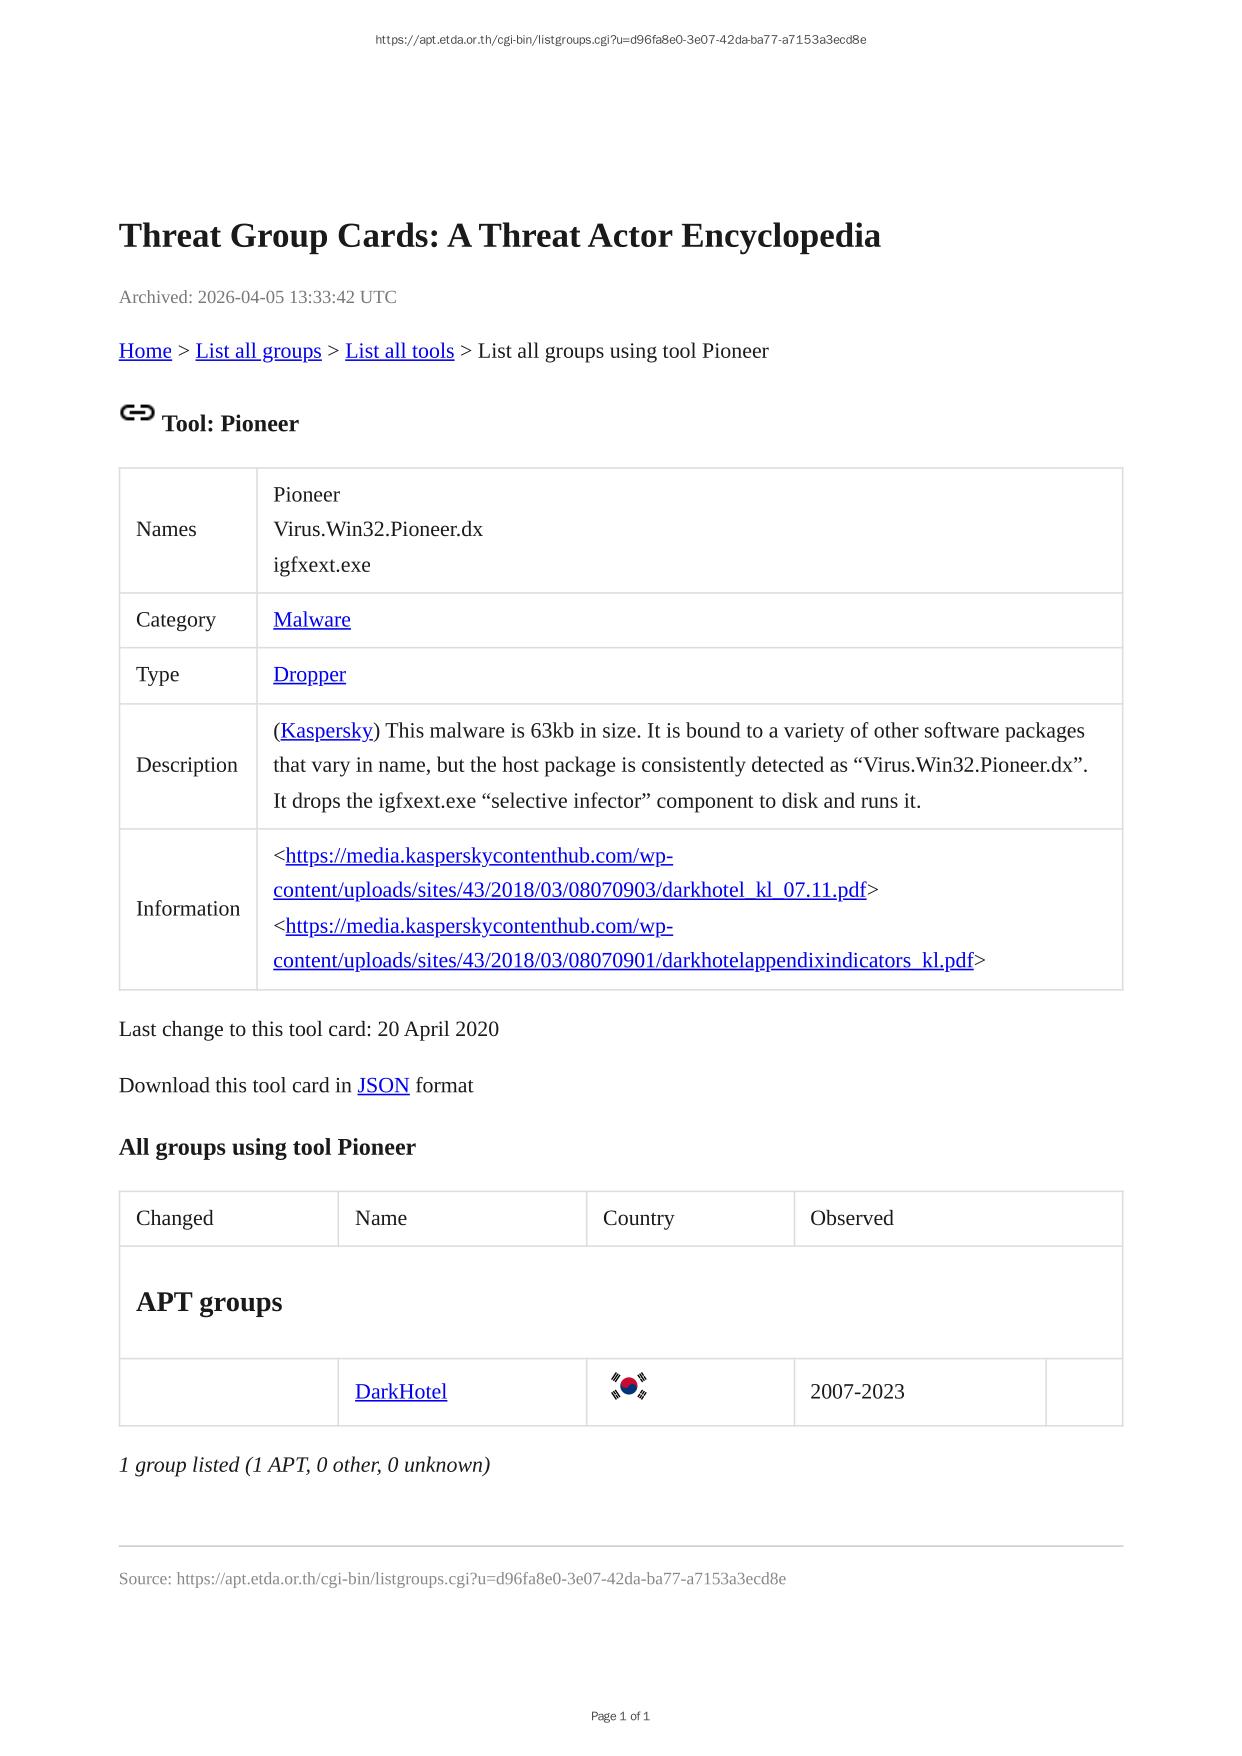Click the Country column header
Image resolution: width=1242 pixels, height=1756 pixels.
638,1218
